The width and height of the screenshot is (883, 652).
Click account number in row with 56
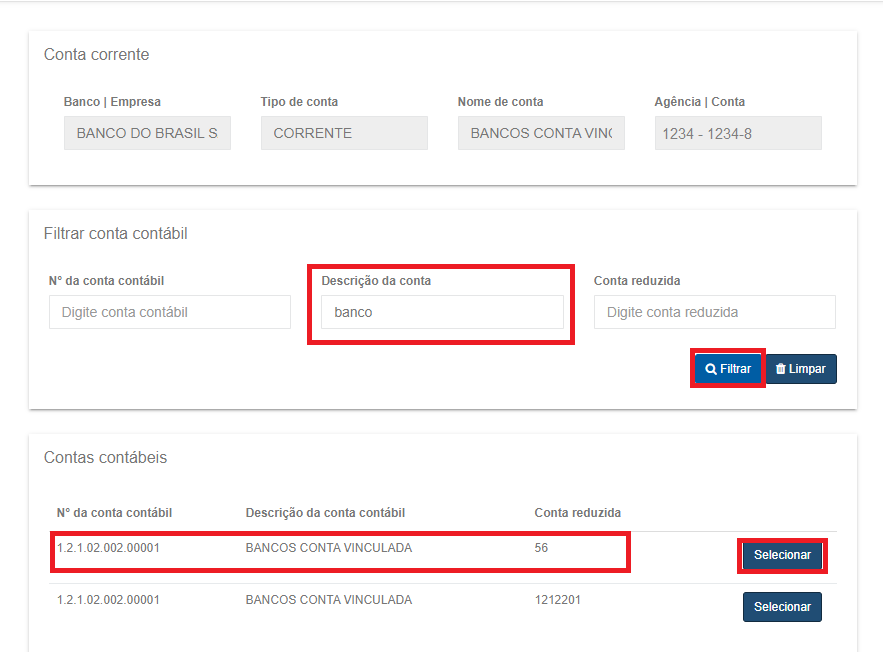(108, 548)
